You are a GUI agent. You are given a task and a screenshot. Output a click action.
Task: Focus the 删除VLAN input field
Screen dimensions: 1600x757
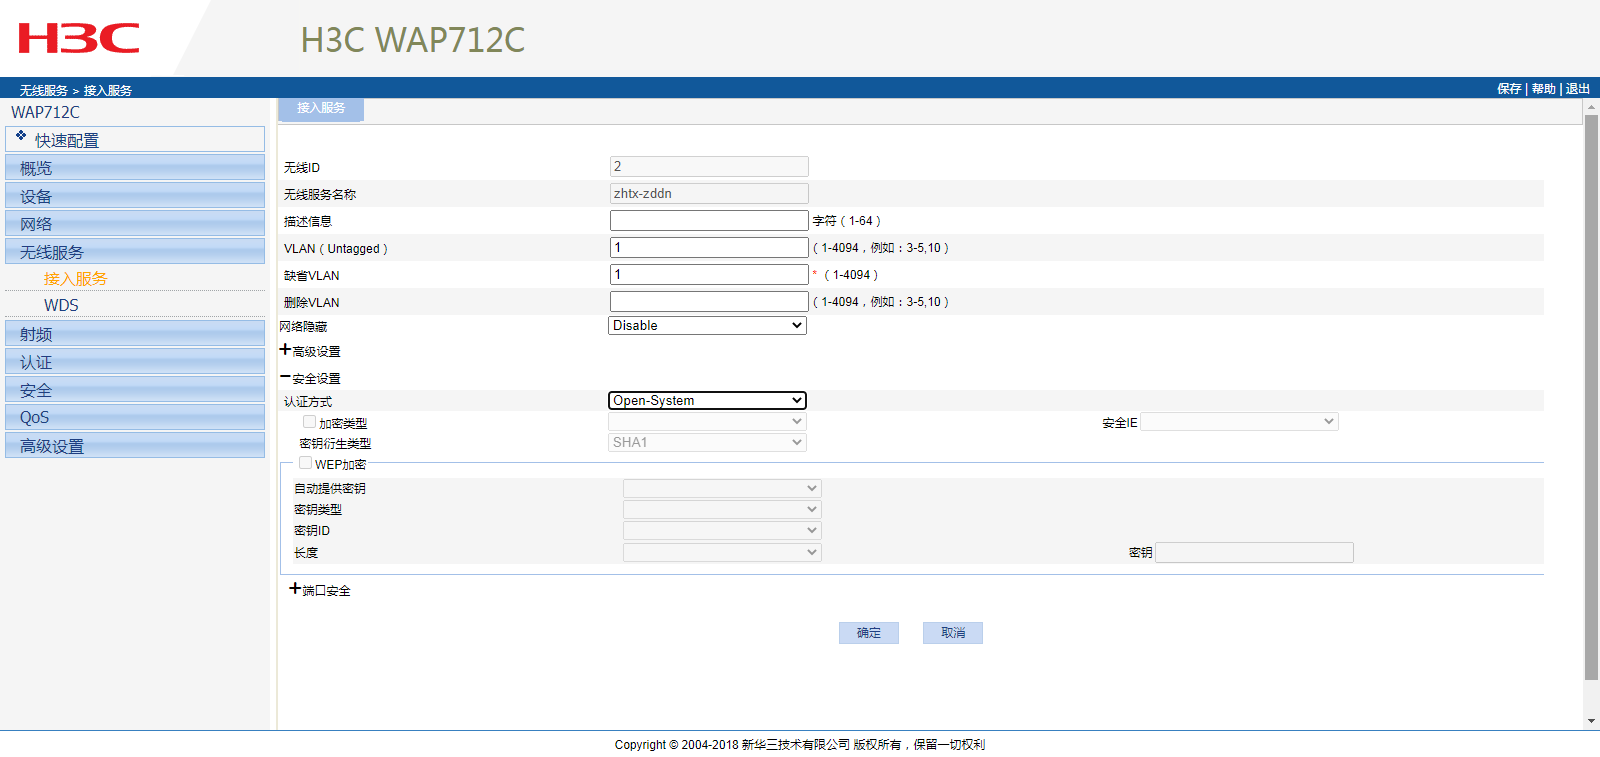coord(709,302)
